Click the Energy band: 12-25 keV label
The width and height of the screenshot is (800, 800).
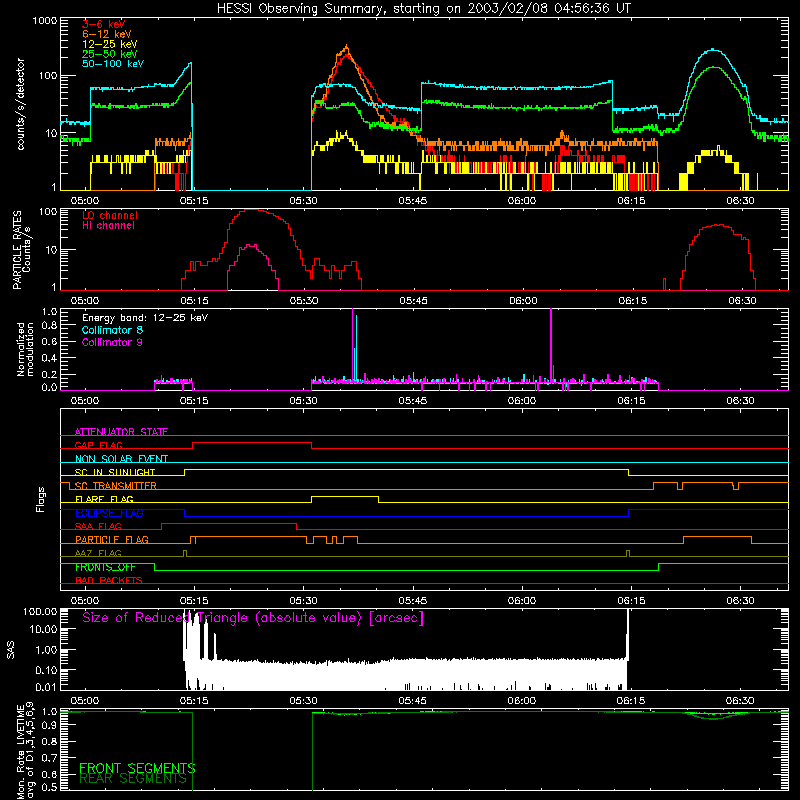click(145, 318)
